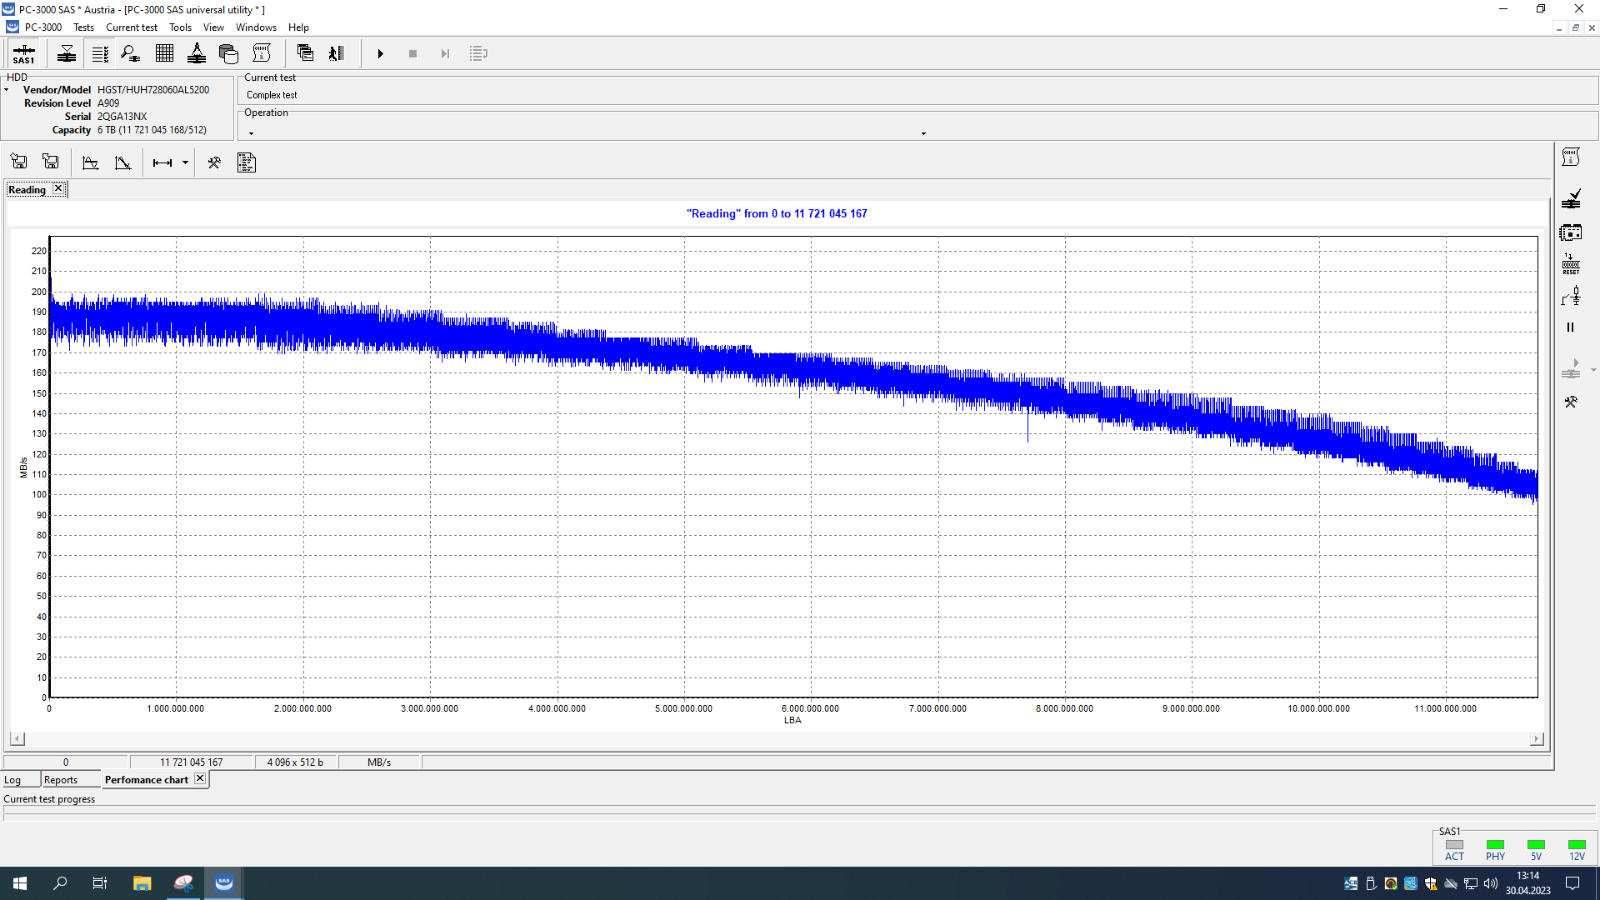This screenshot has width=1600, height=900.
Task: Close the Perfomance chart tab
Action: pos(200,778)
